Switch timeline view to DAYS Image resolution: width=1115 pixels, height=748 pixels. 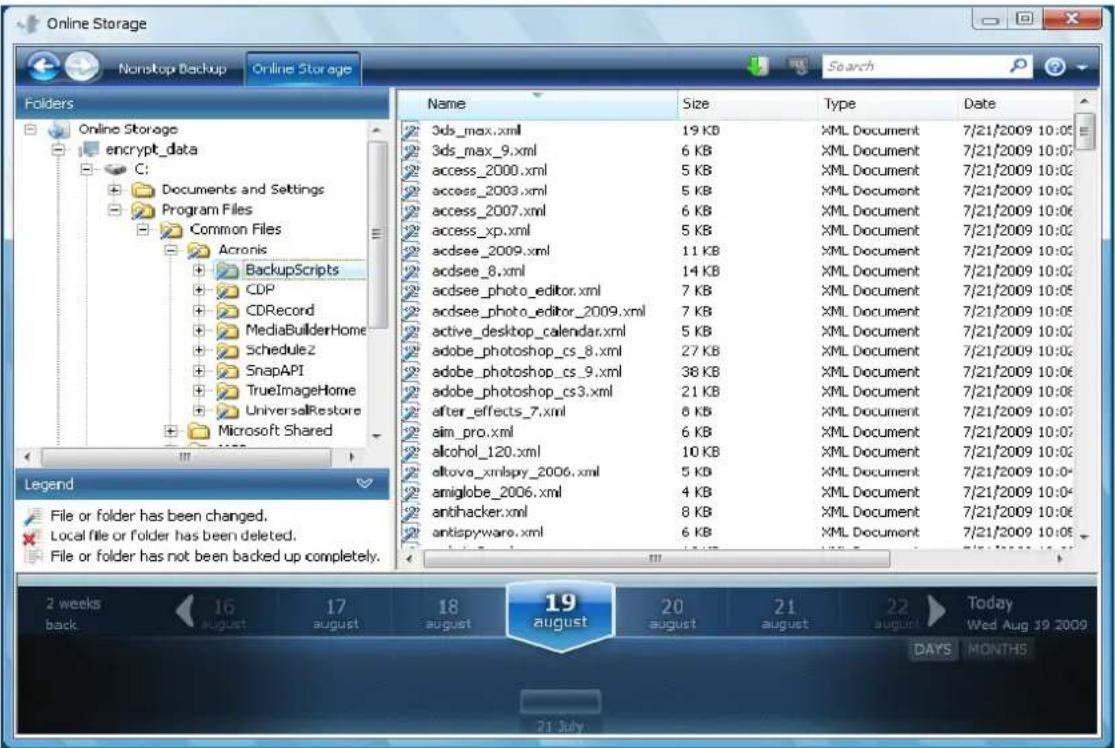pos(932,649)
